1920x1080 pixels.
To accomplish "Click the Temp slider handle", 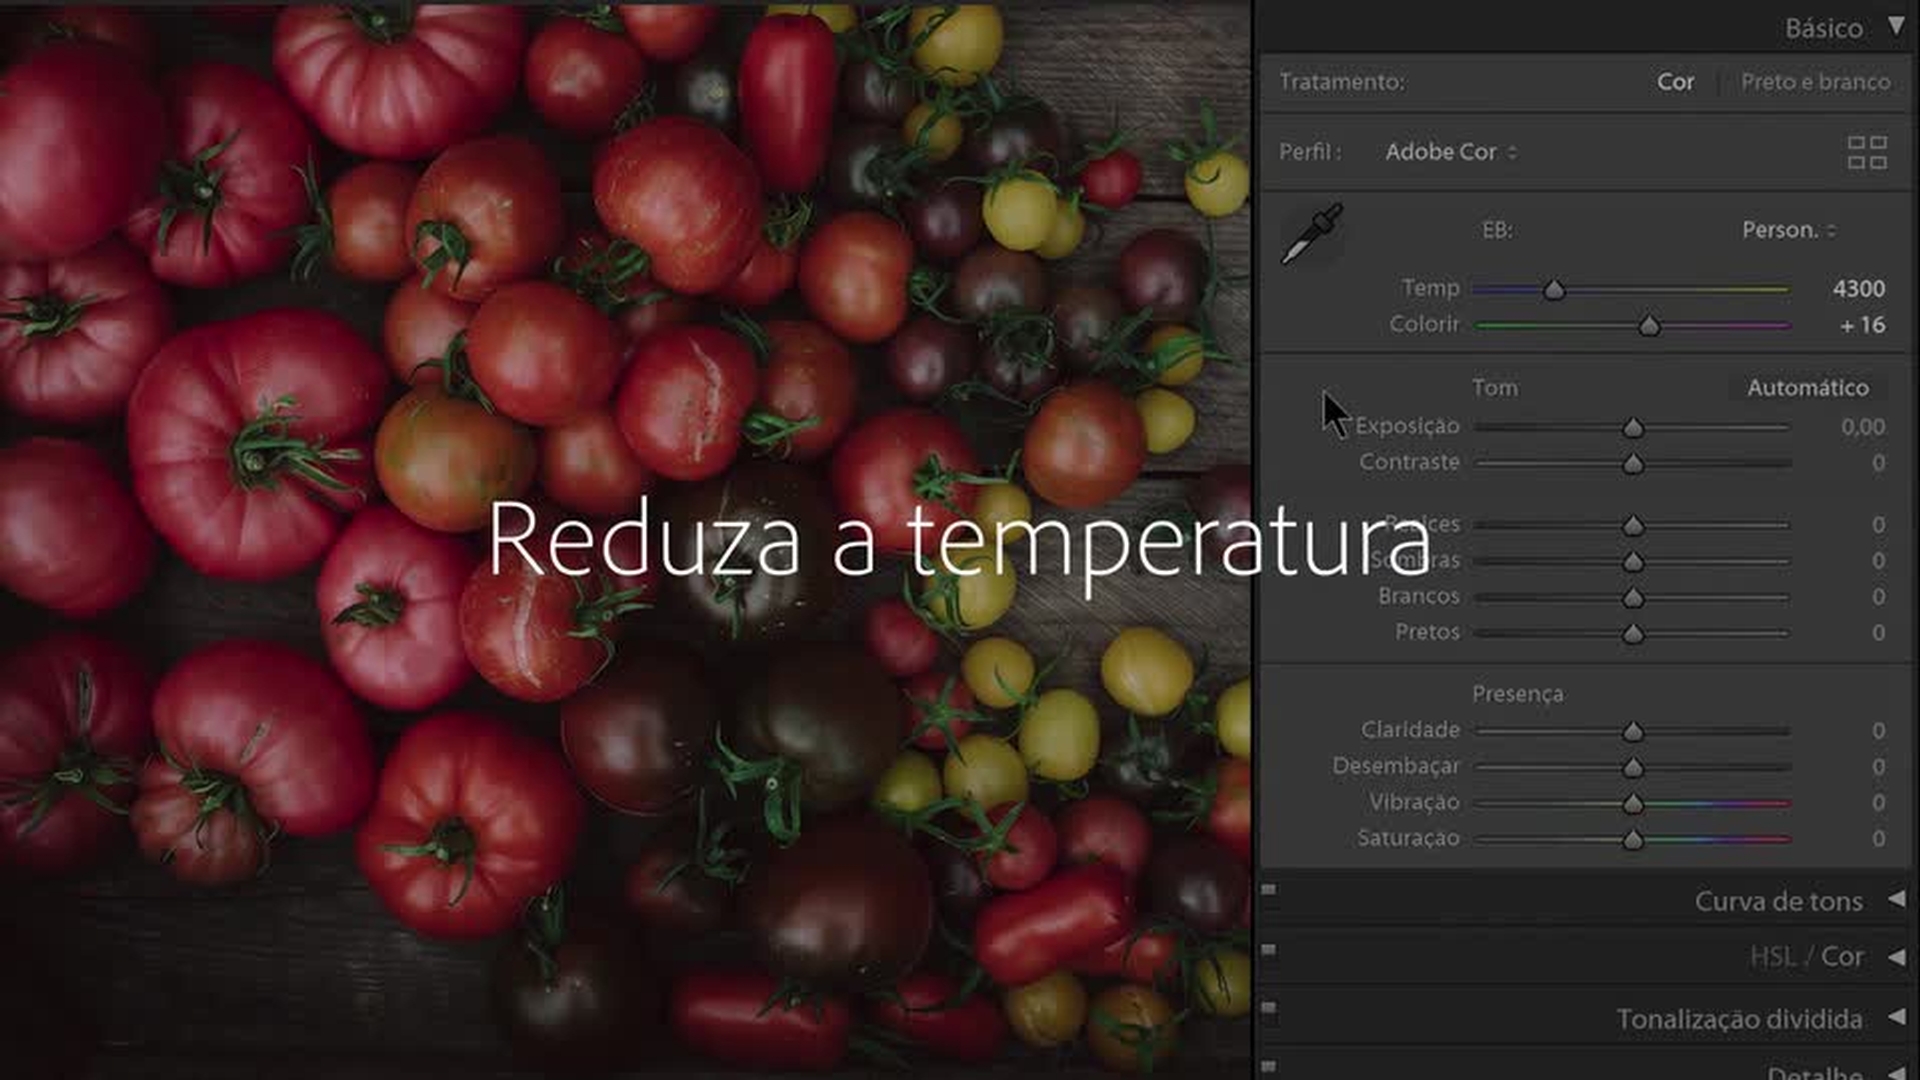I will [1554, 290].
